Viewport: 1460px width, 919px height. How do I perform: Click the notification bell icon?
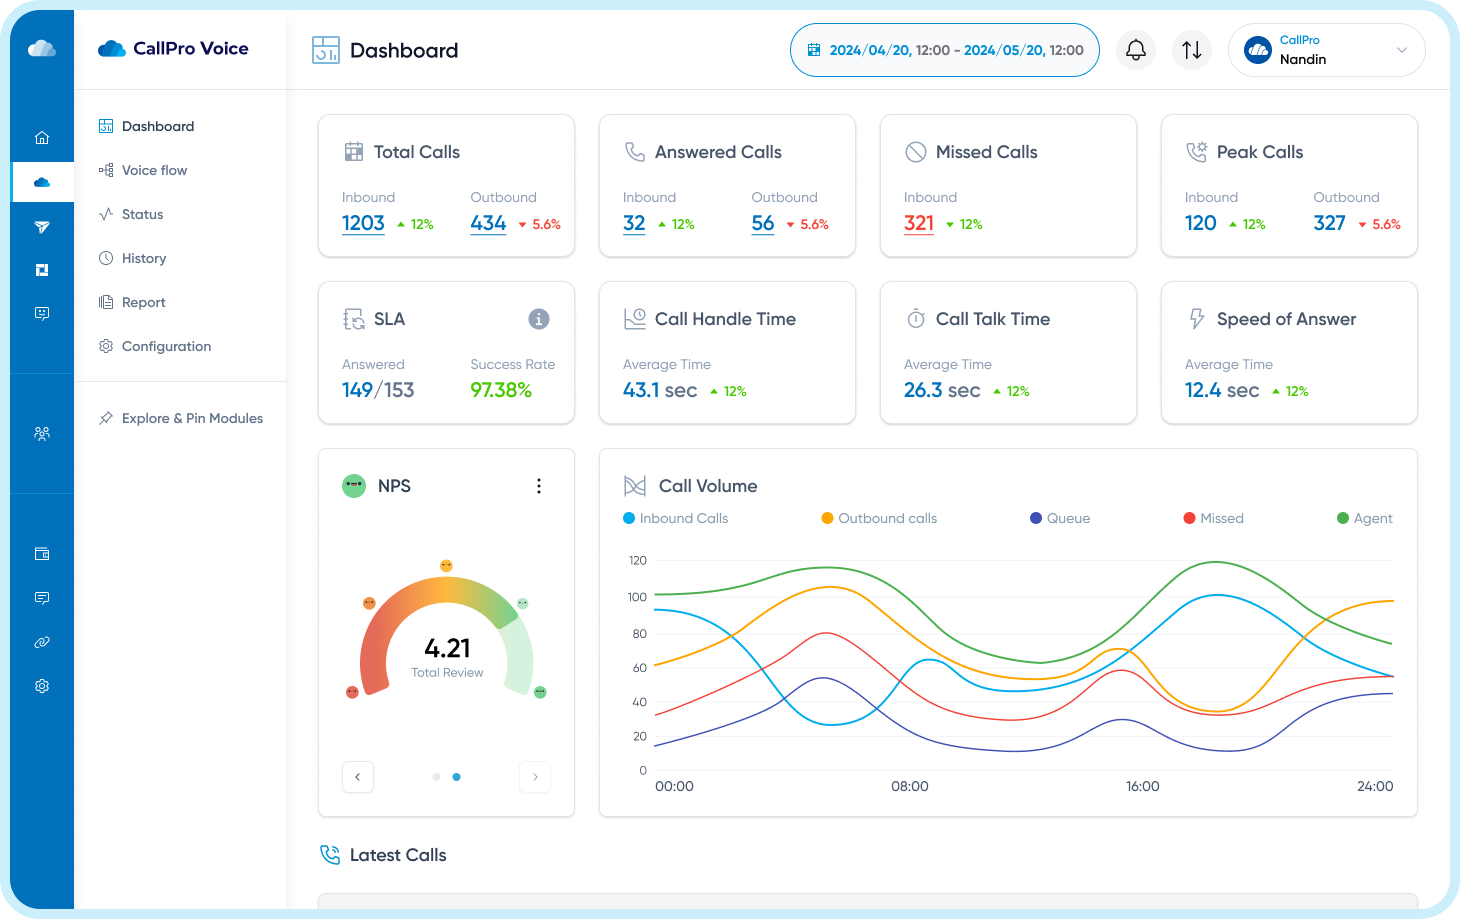click(x=1136, y=50)
